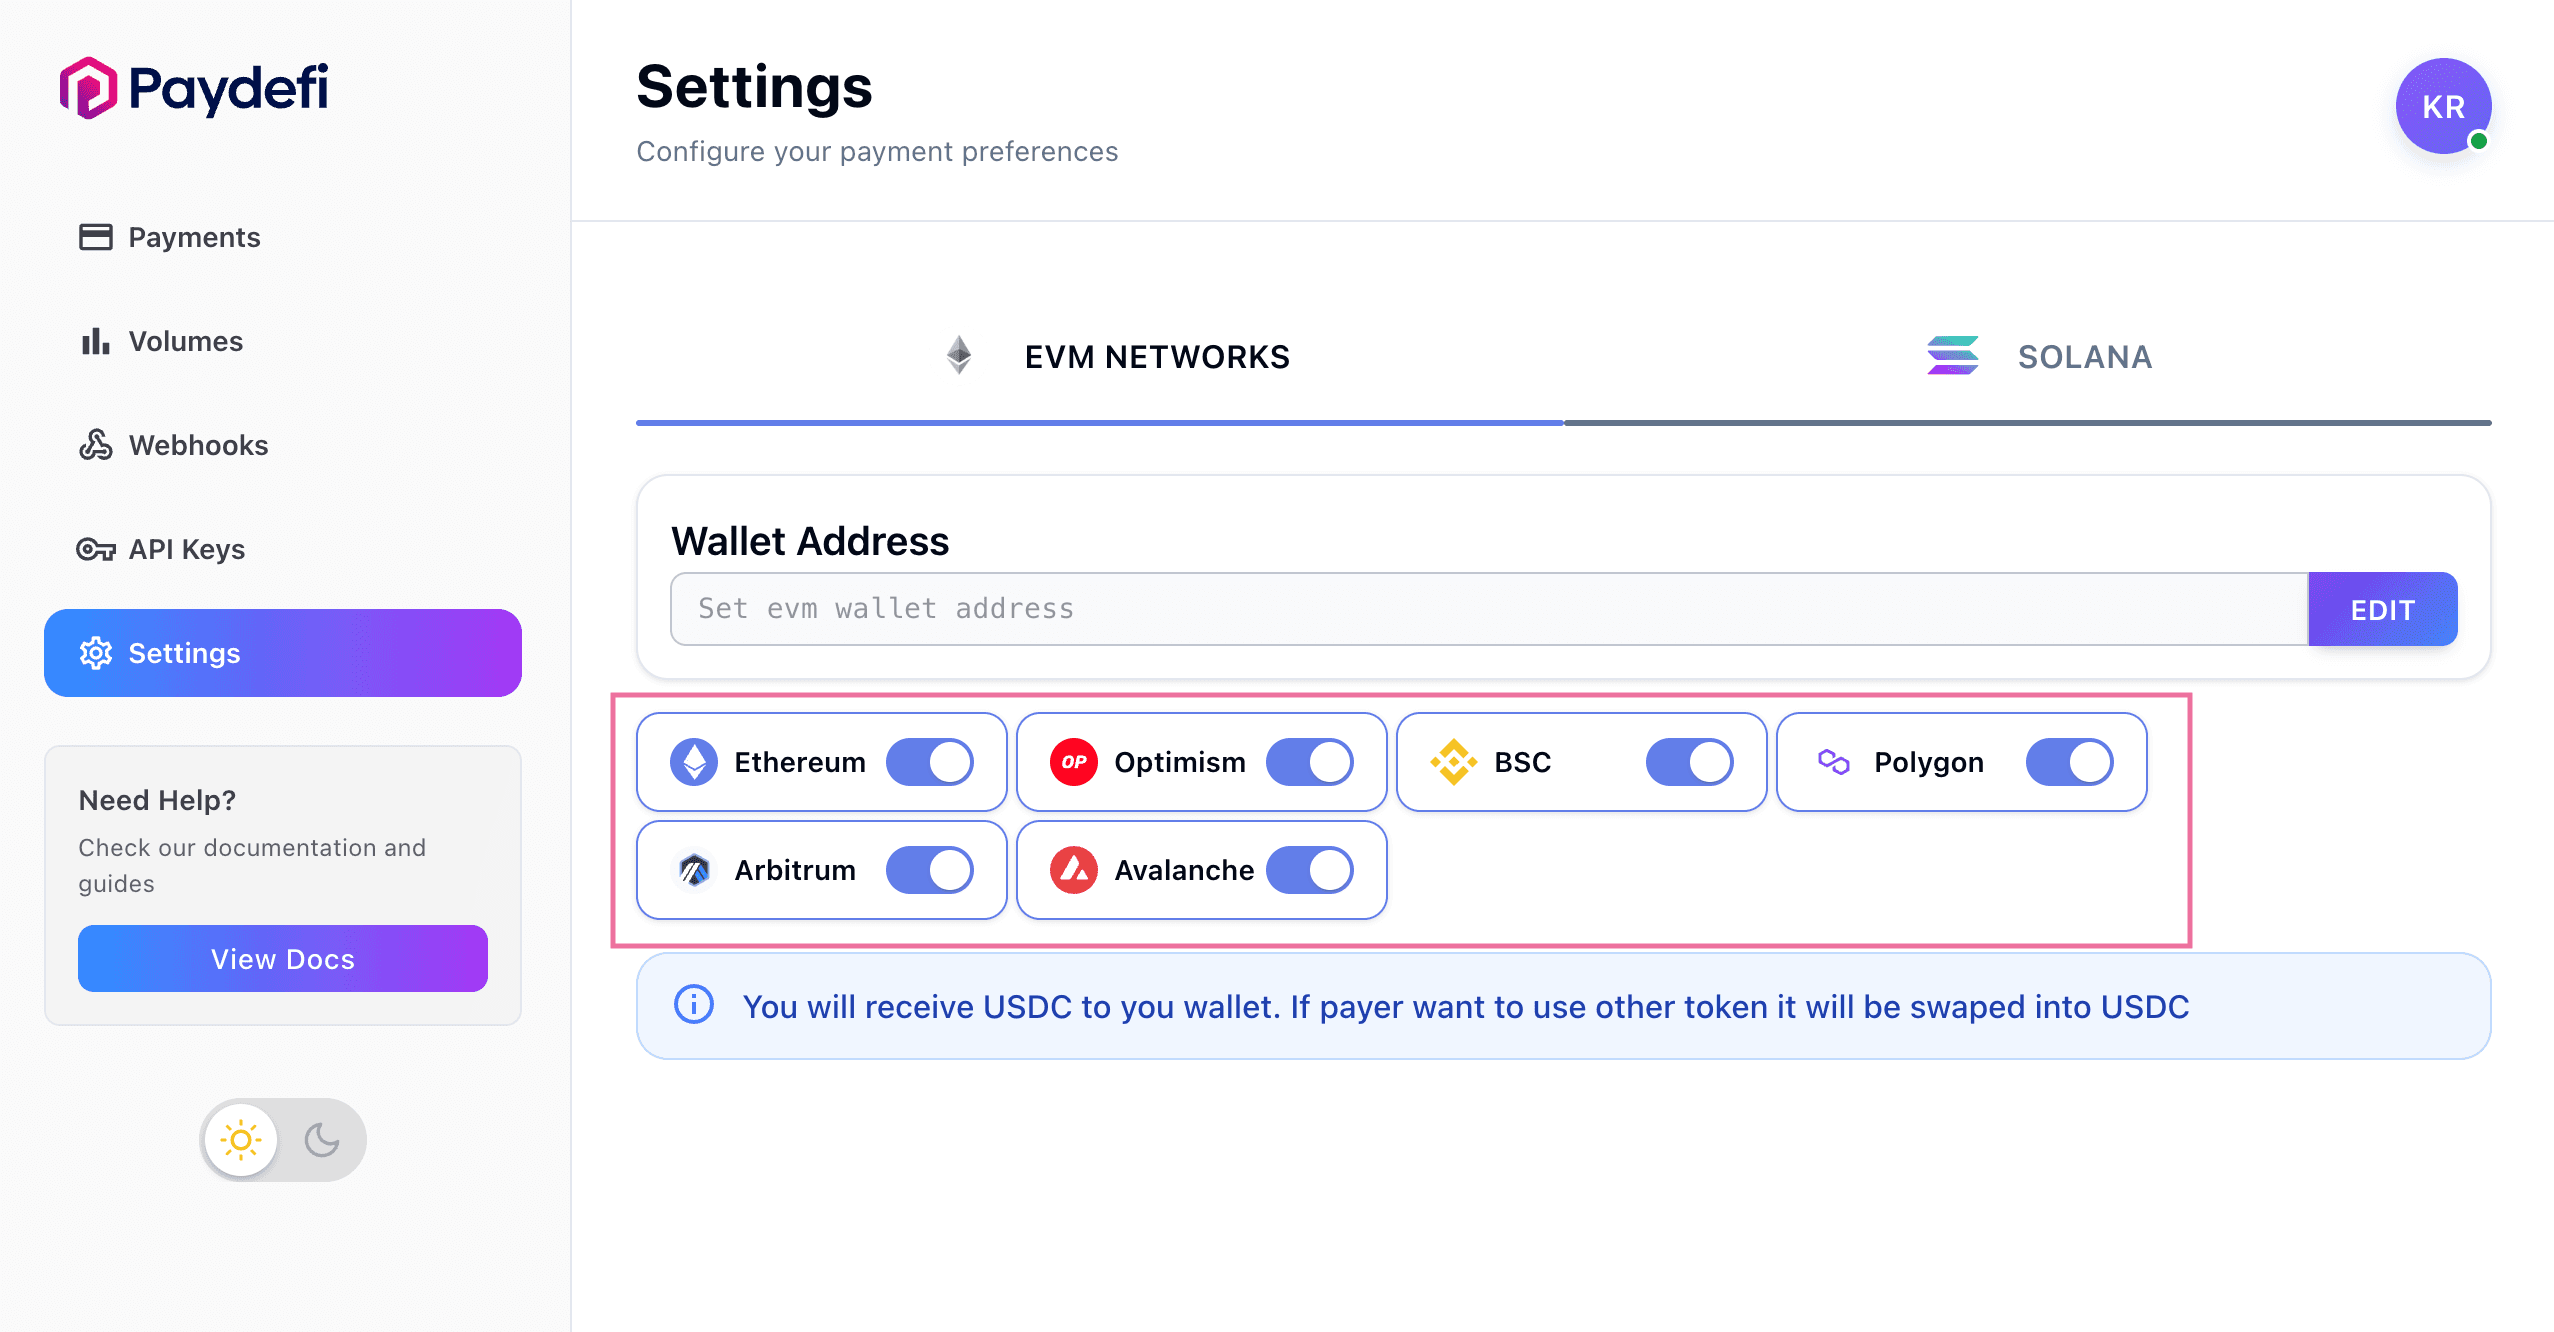This screenshot has width=2554, height=1332.
Task: Click the View Docs button
Action: [x=283, y=959]
